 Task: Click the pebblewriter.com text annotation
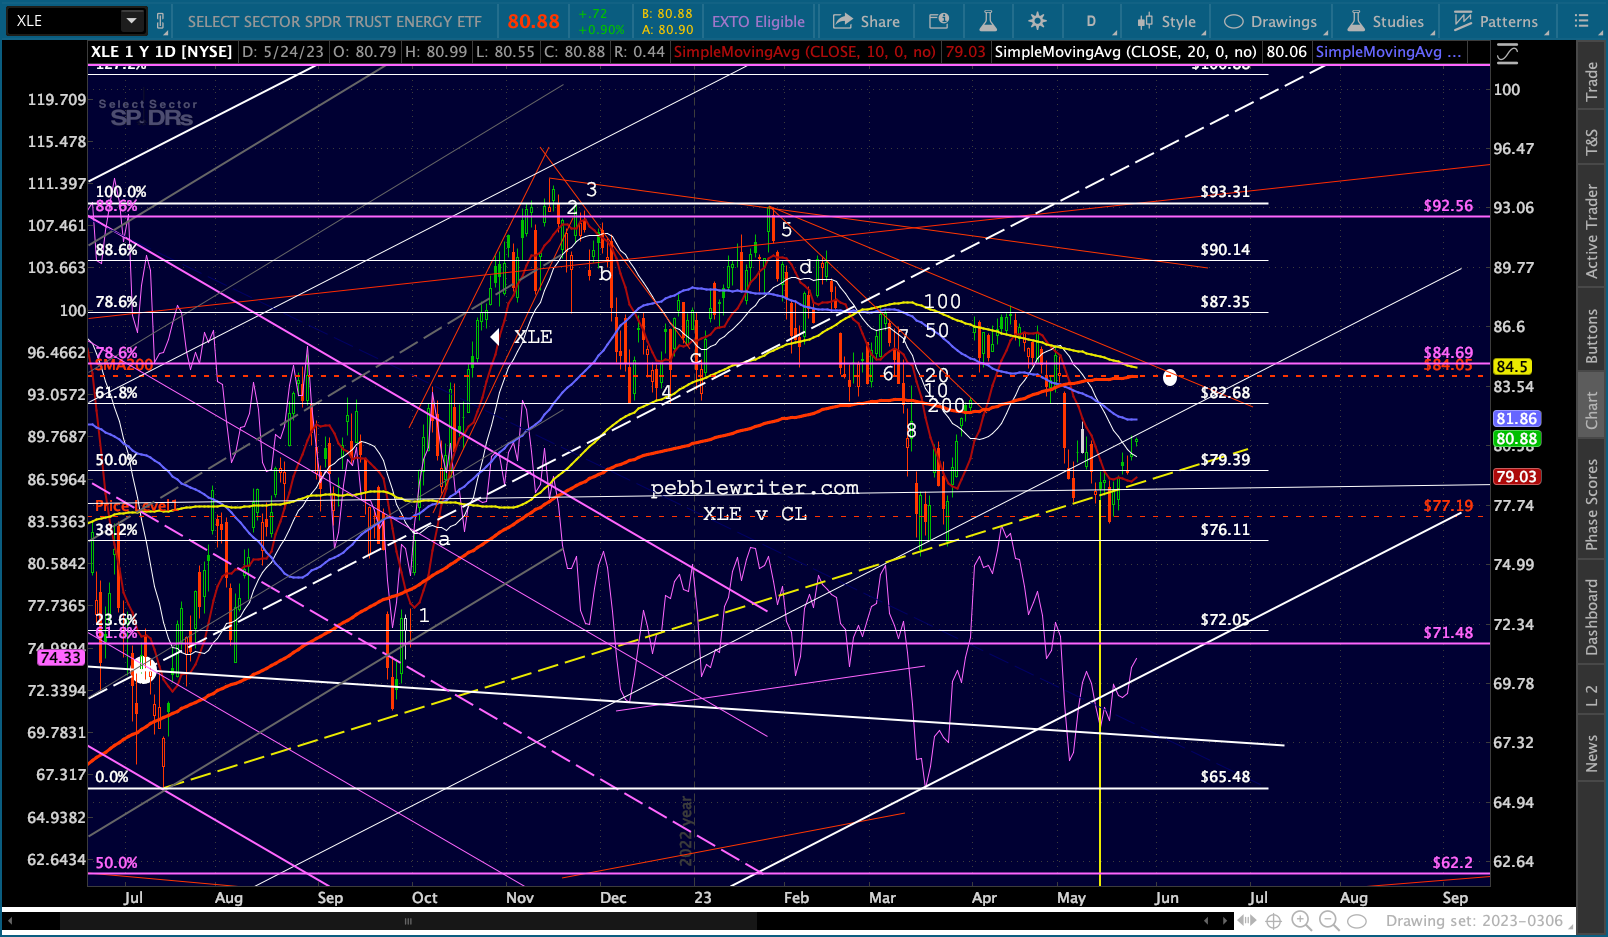tap(754, 488)
